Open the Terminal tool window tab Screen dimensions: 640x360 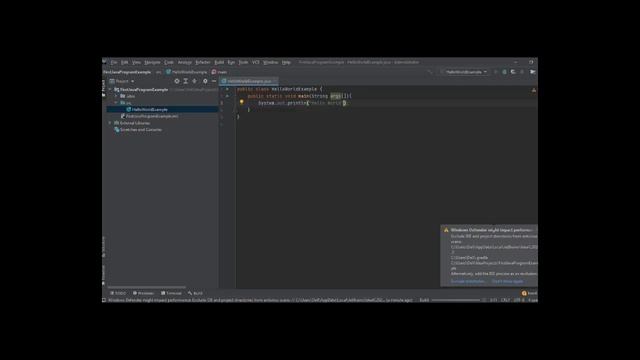coord(171,293)
